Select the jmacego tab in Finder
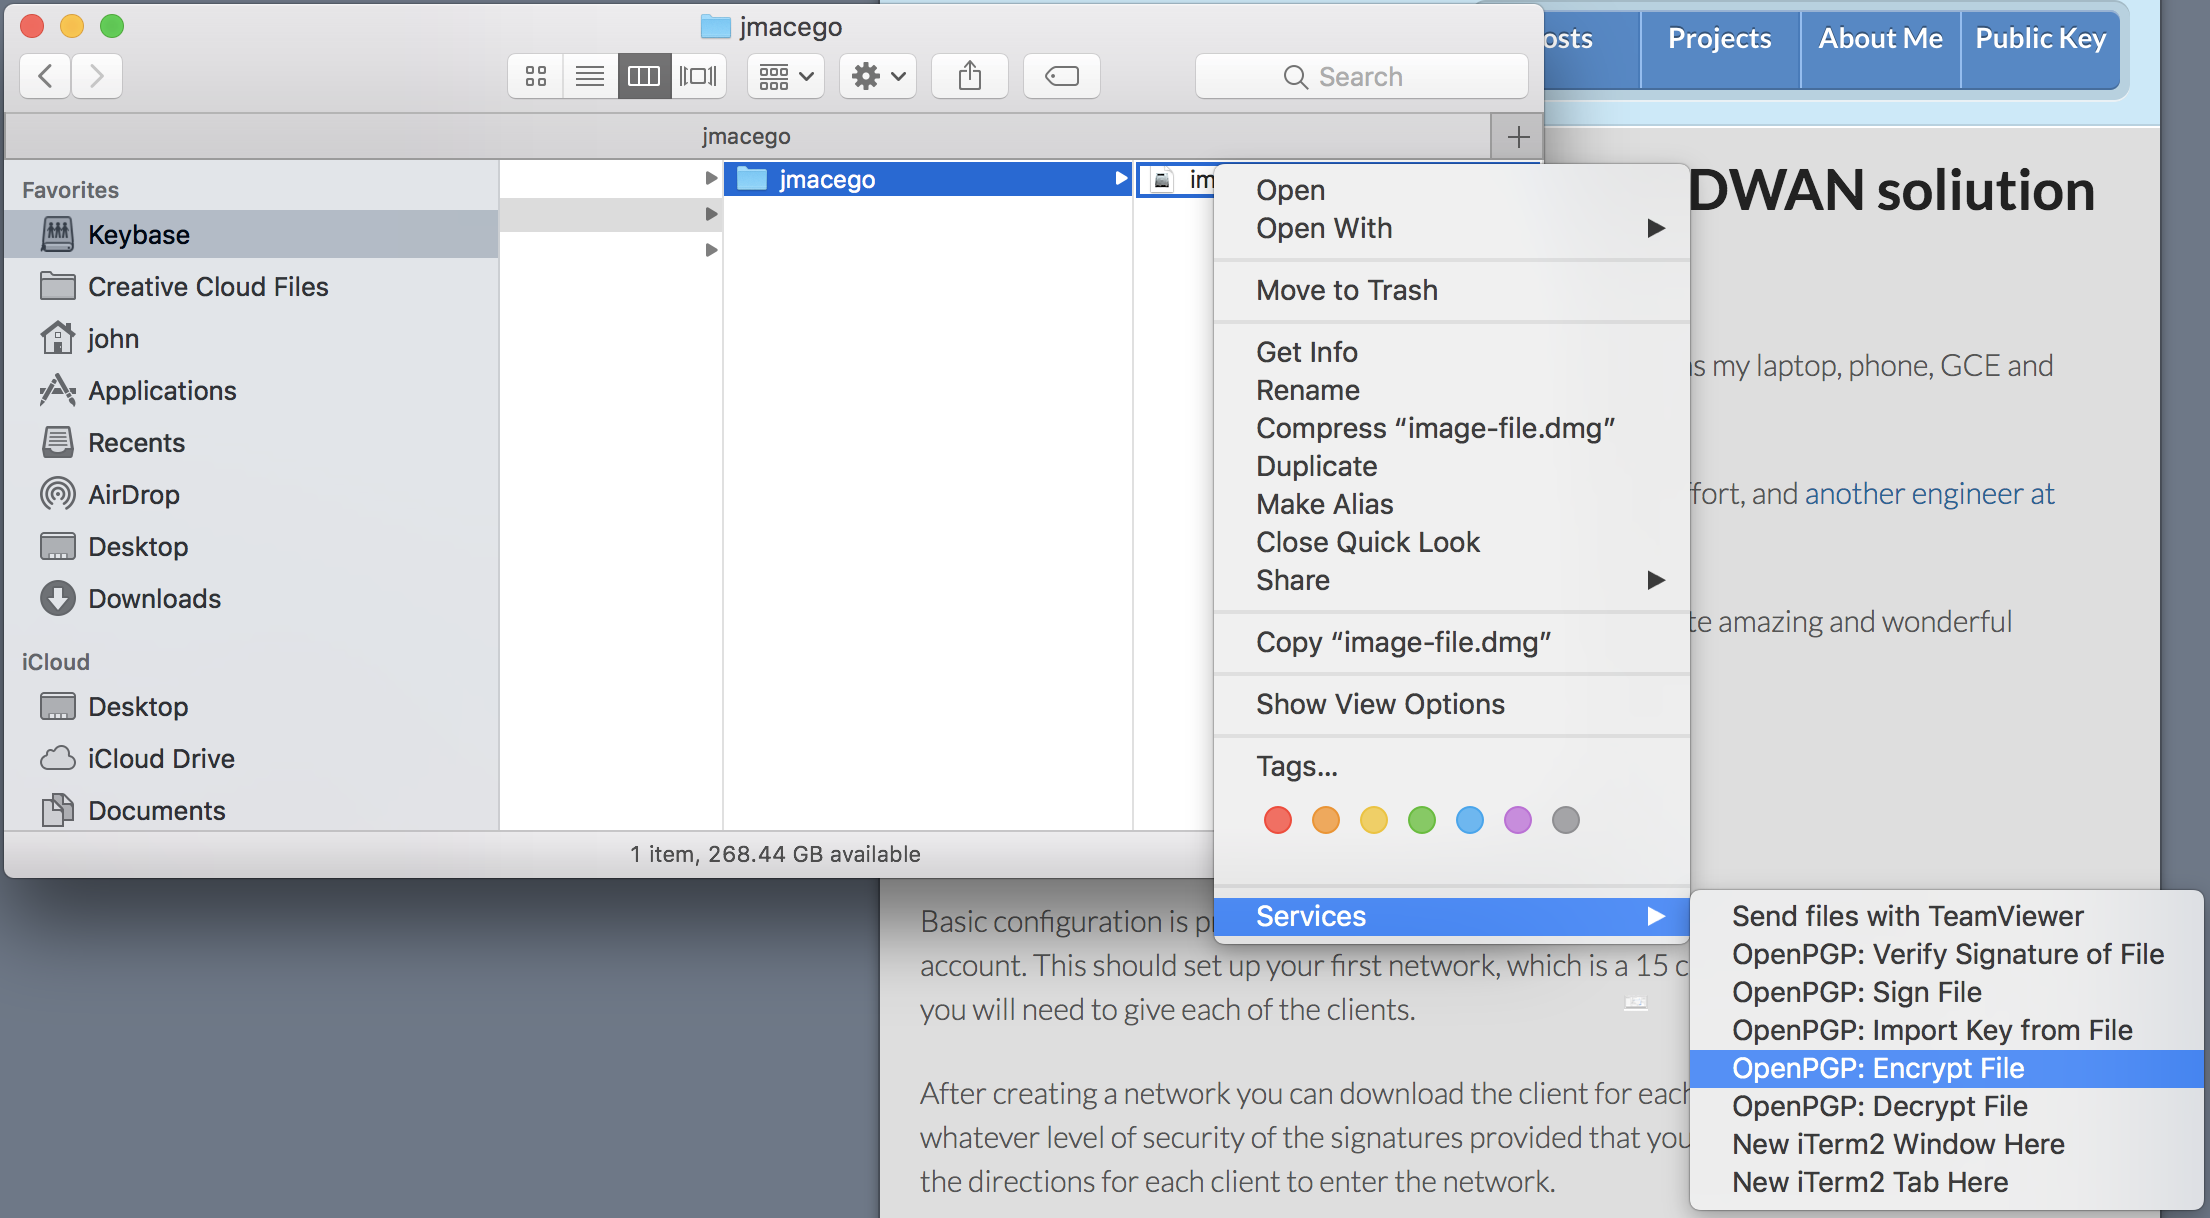The width and height of the screenshot is (2210, 1218). click(x=746, y=136)
